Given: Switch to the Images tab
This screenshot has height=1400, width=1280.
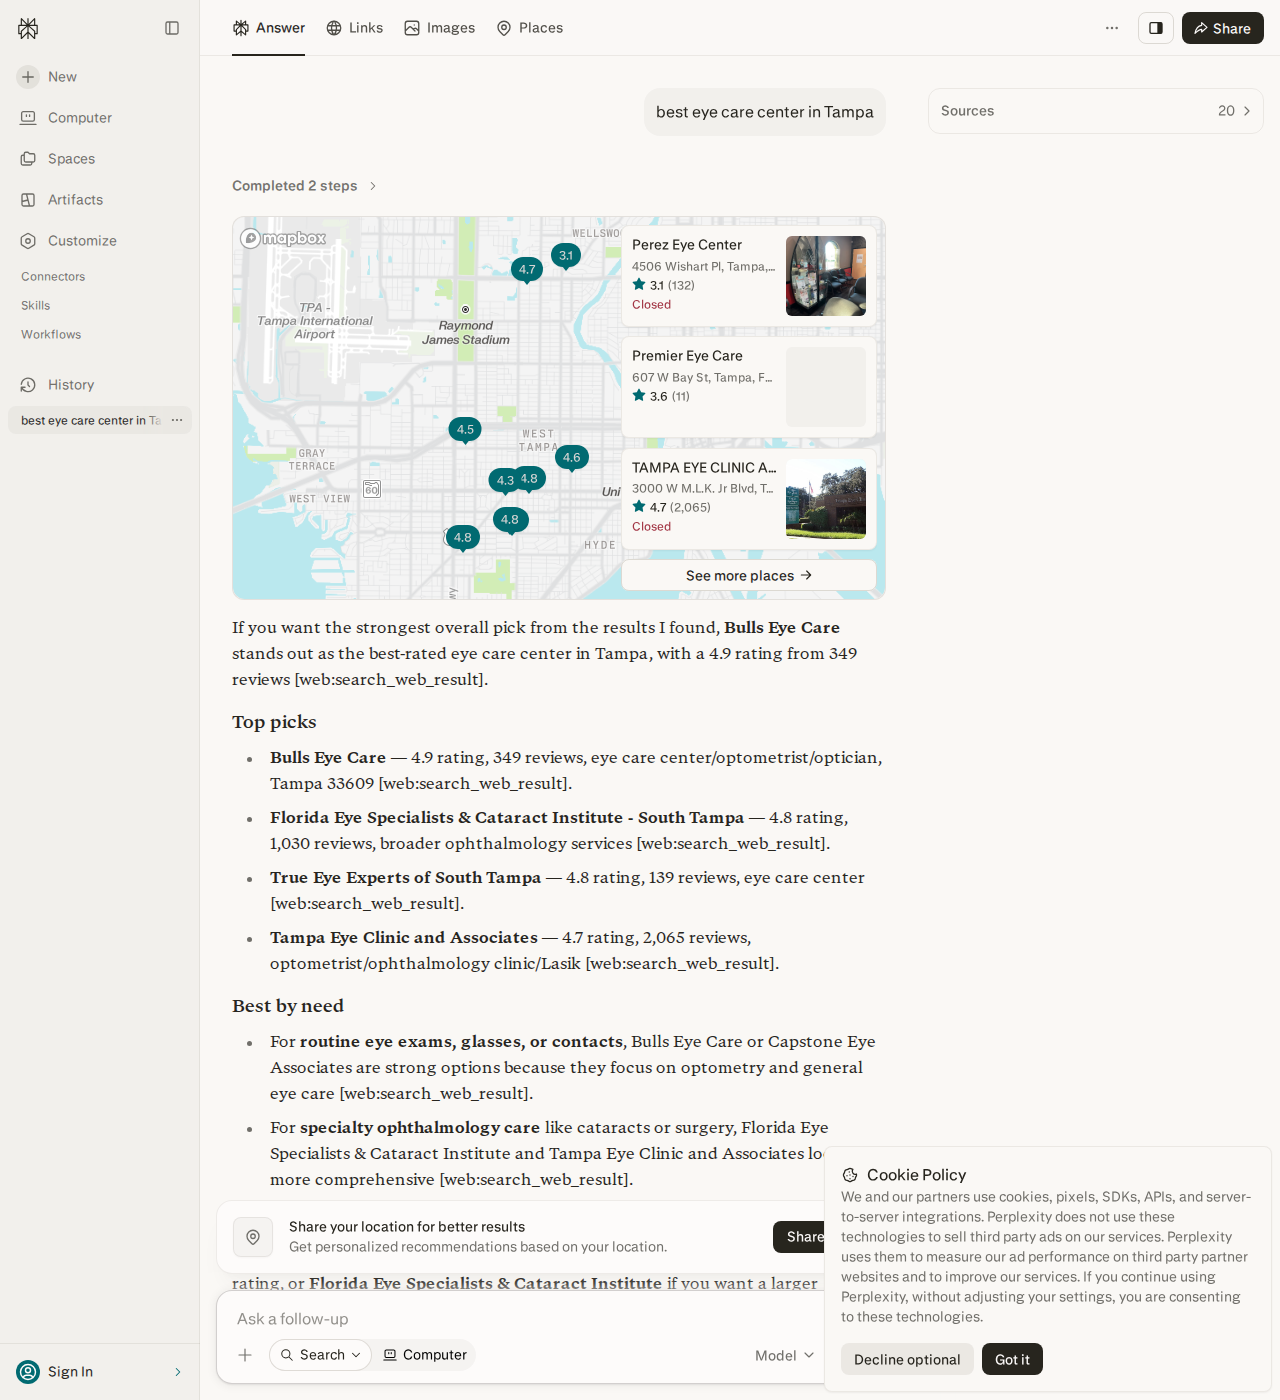Looking at the screenshot, I should (x=440, y=28).
